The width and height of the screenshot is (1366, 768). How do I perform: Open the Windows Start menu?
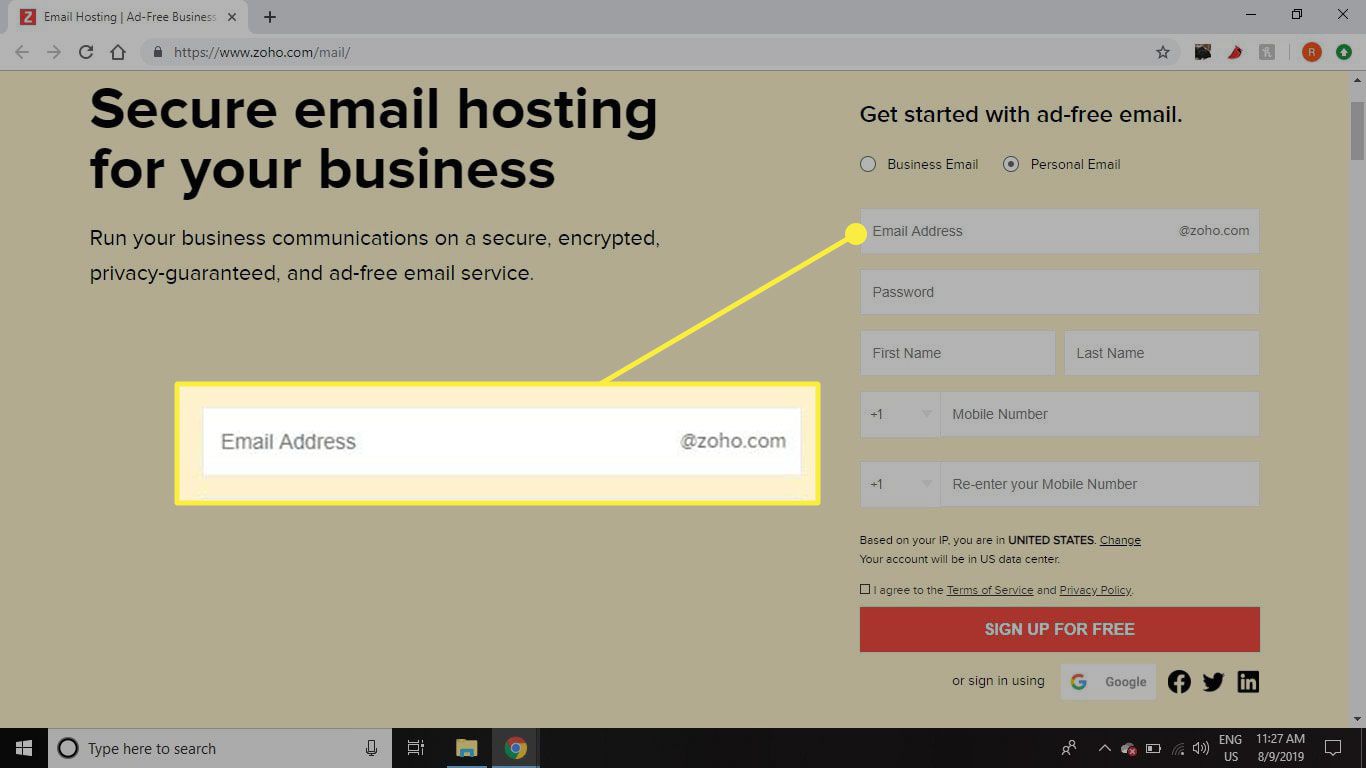point(24,748)
